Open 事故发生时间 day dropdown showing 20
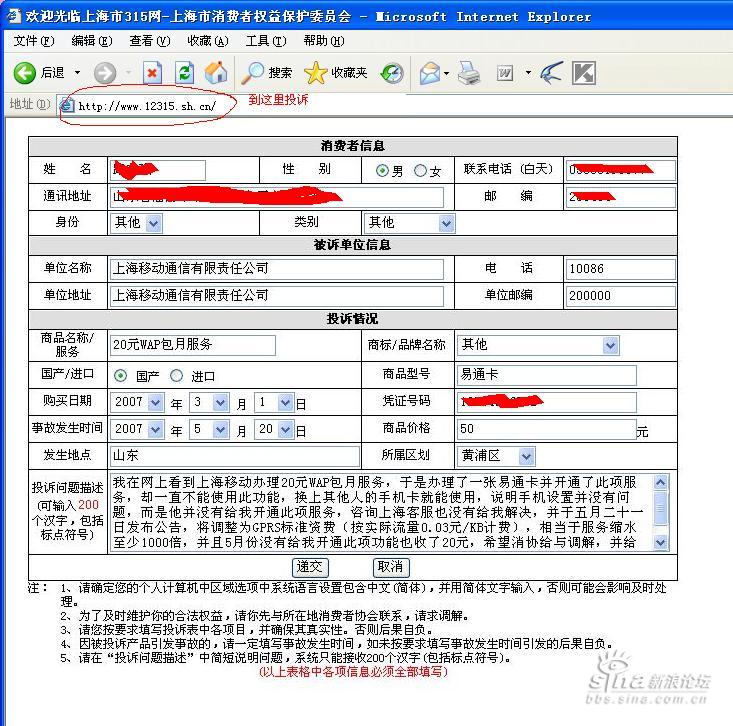 274,429
